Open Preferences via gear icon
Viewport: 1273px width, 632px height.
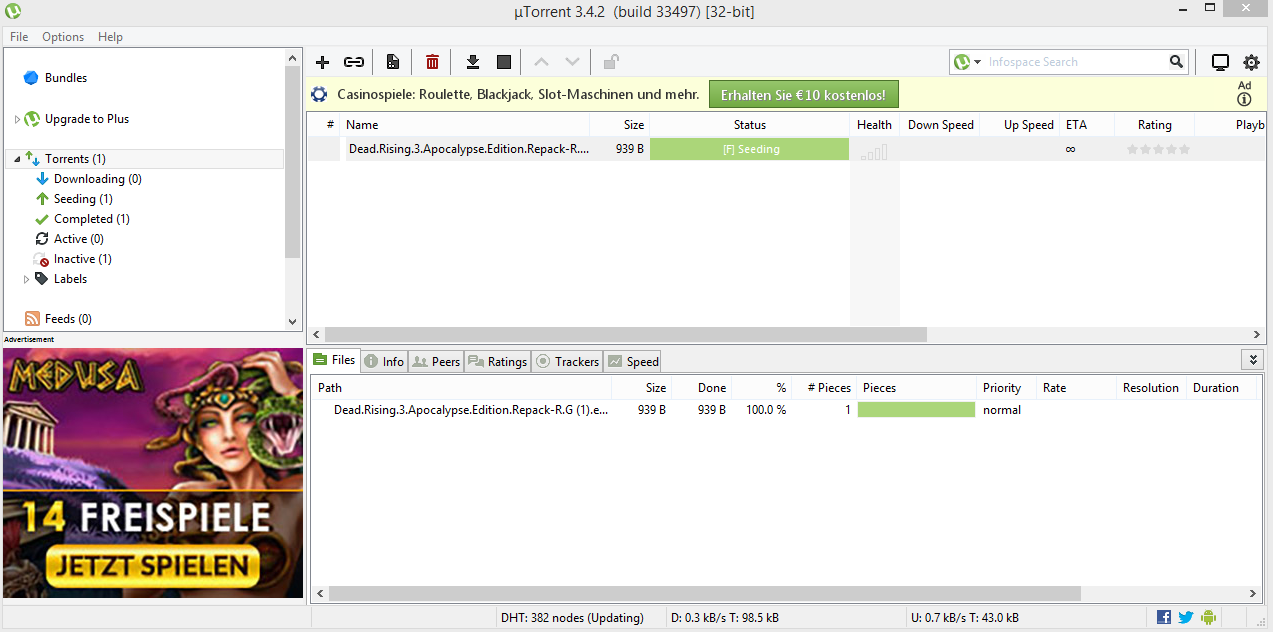1251,62
